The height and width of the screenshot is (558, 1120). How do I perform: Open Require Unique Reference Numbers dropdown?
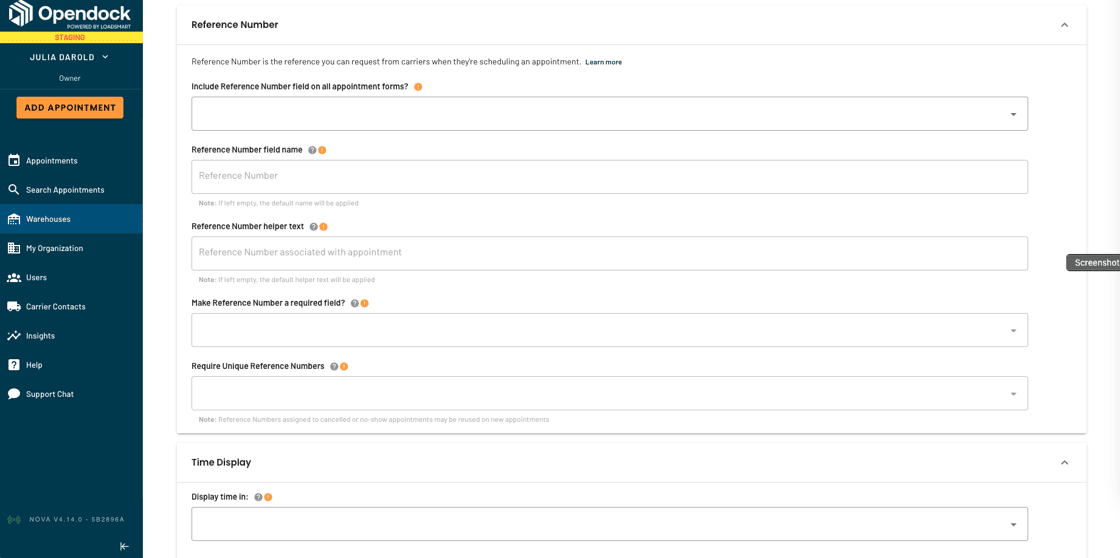click(x=609, y=393)
